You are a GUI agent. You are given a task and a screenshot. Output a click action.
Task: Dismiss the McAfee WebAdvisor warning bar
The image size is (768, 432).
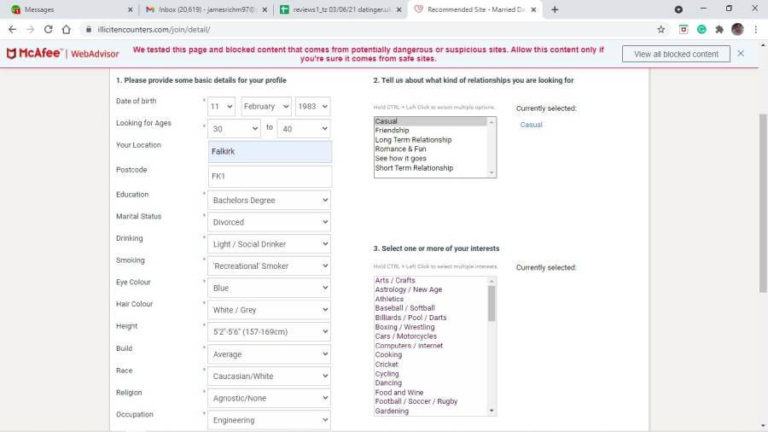(741, 53)
